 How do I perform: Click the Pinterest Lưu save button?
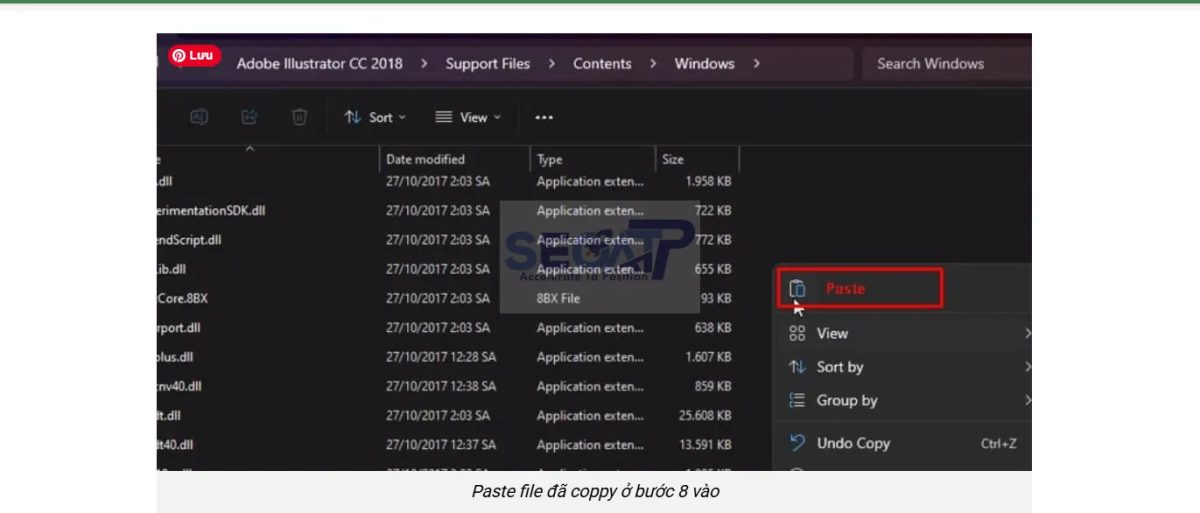coord(195,56)
